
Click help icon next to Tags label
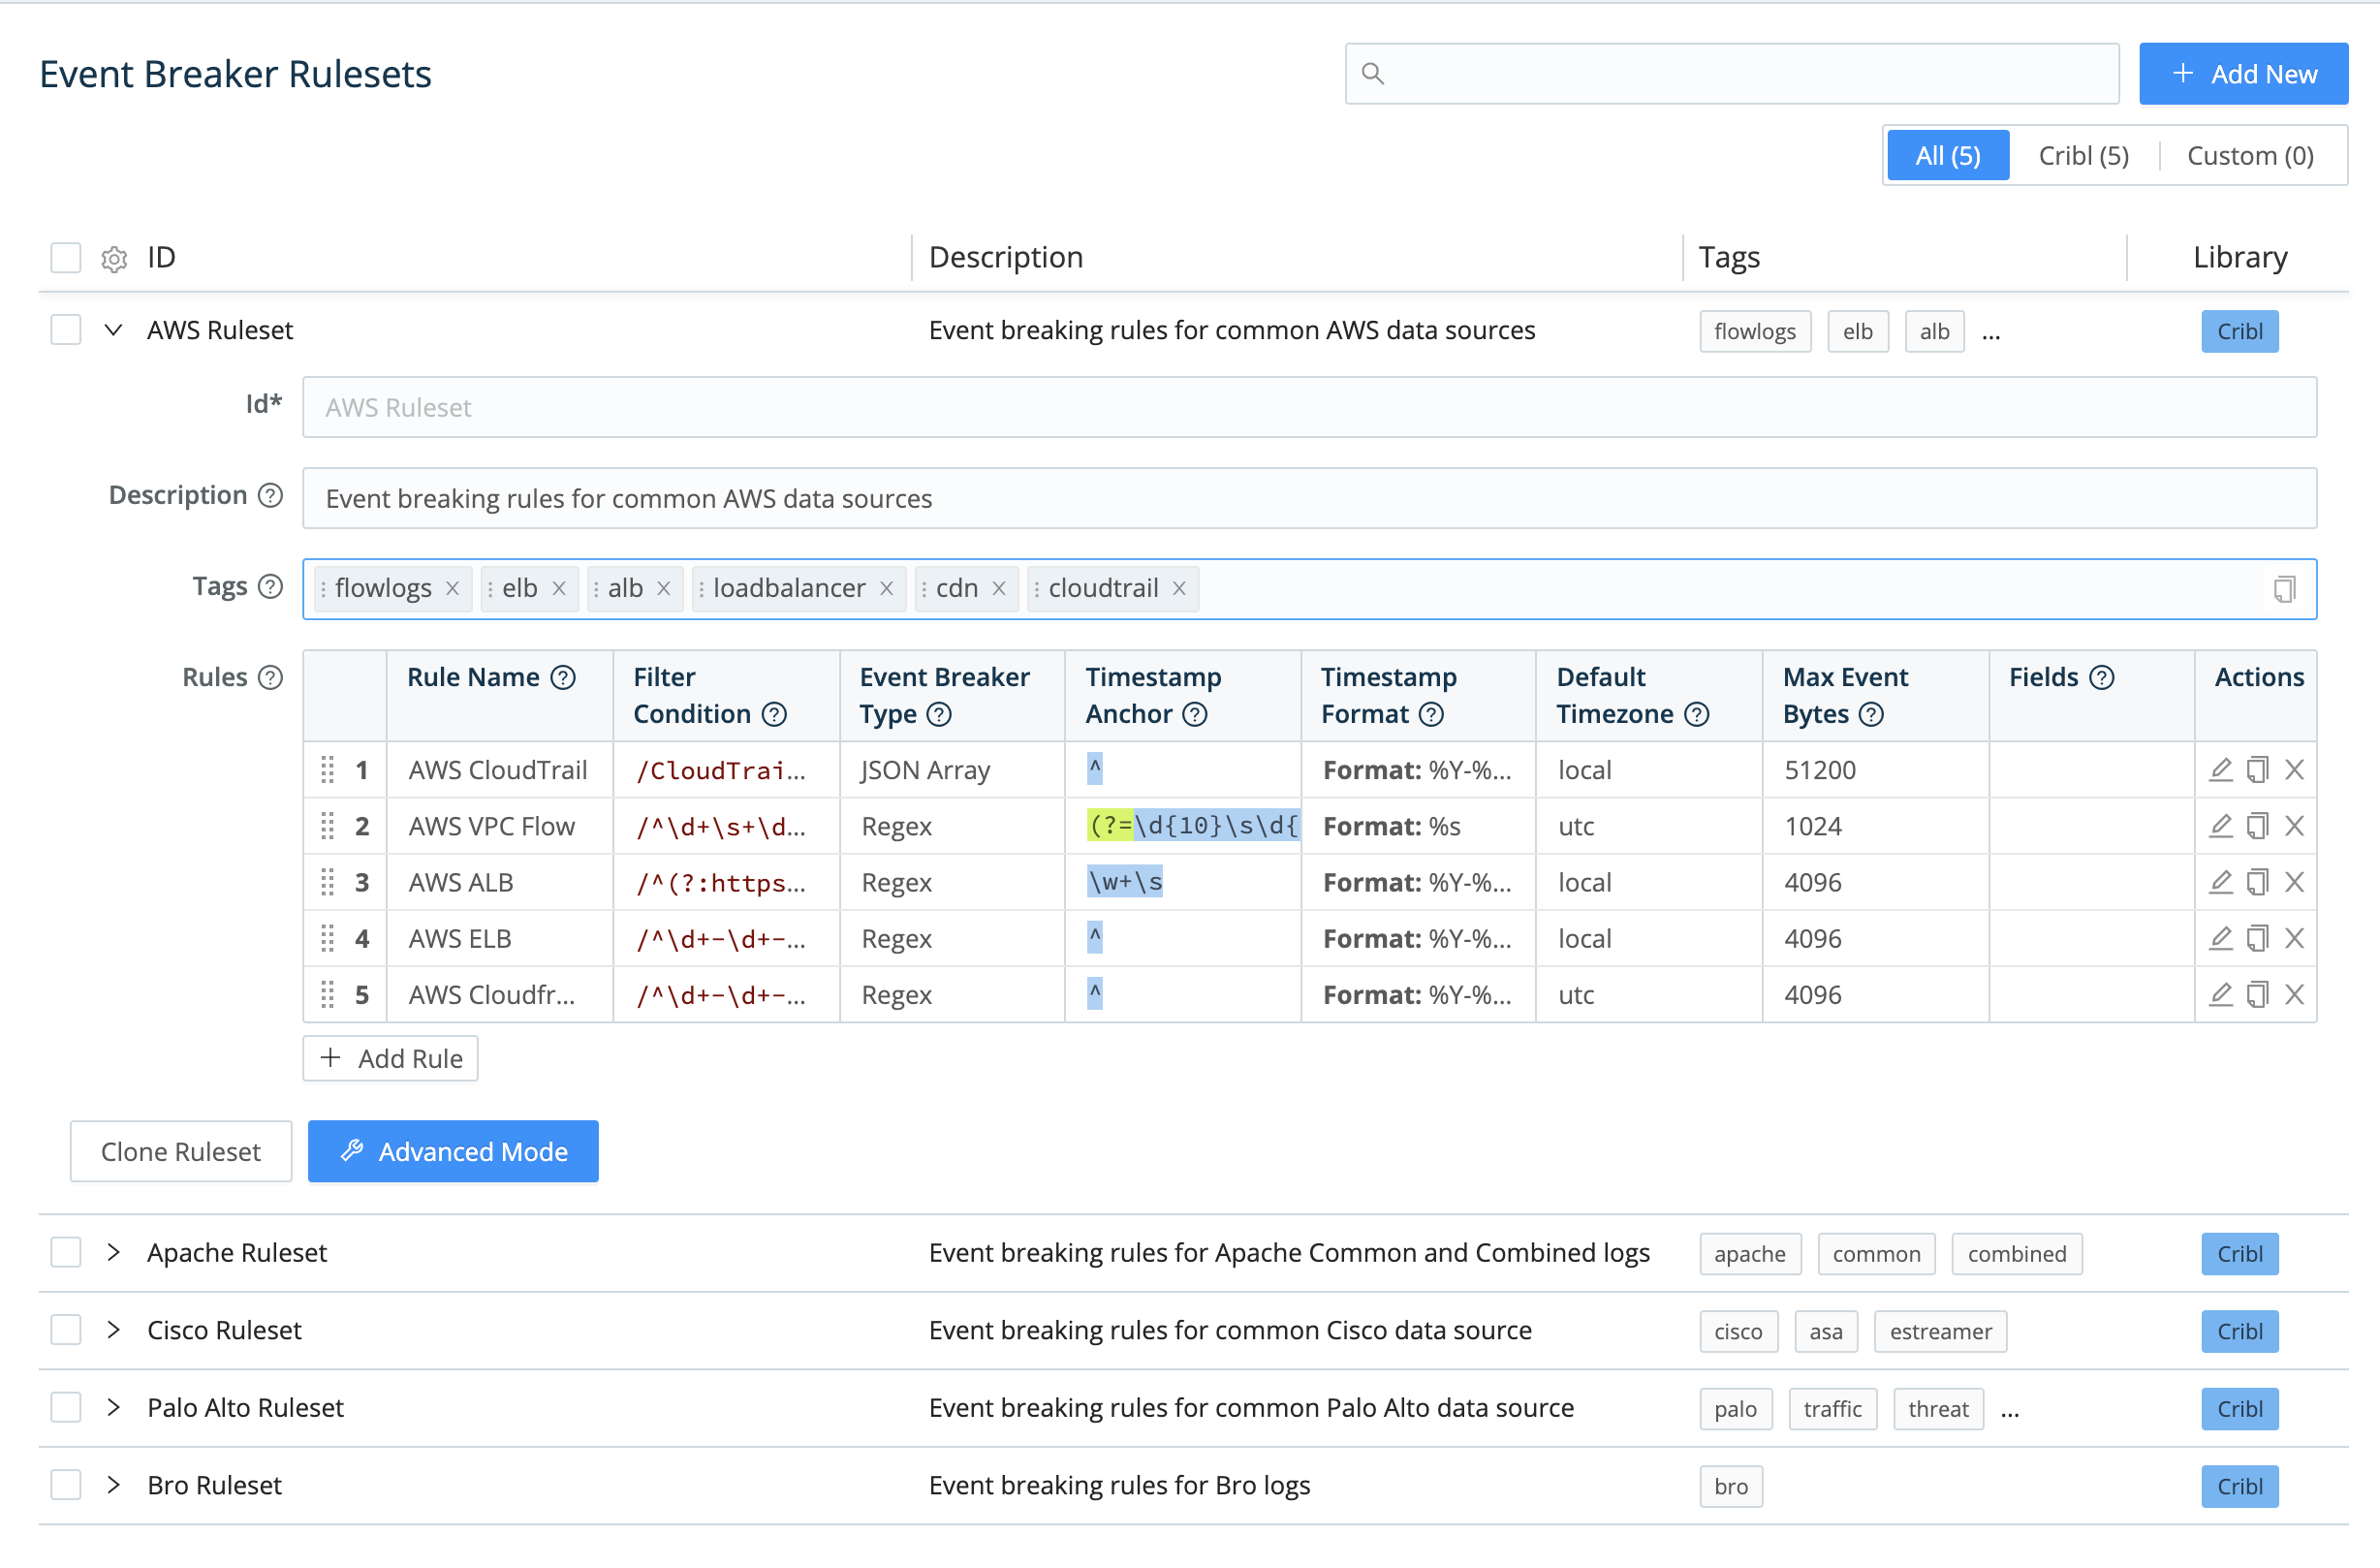[x=270, y=587]
